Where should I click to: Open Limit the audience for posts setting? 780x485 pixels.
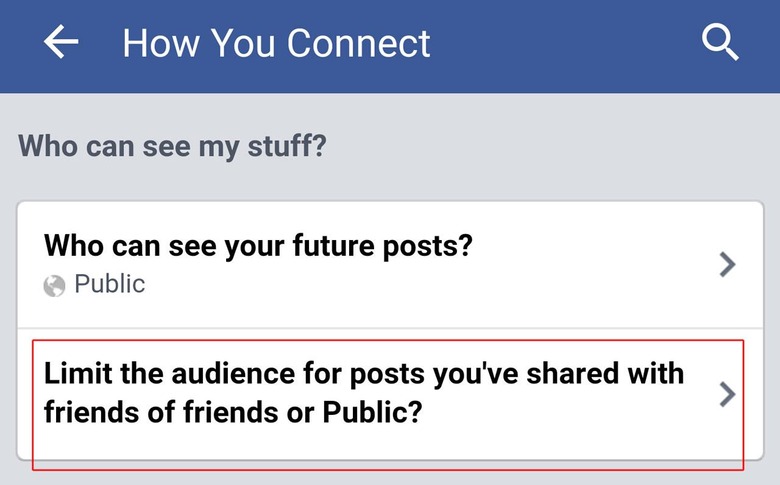[x=390, y=394]
